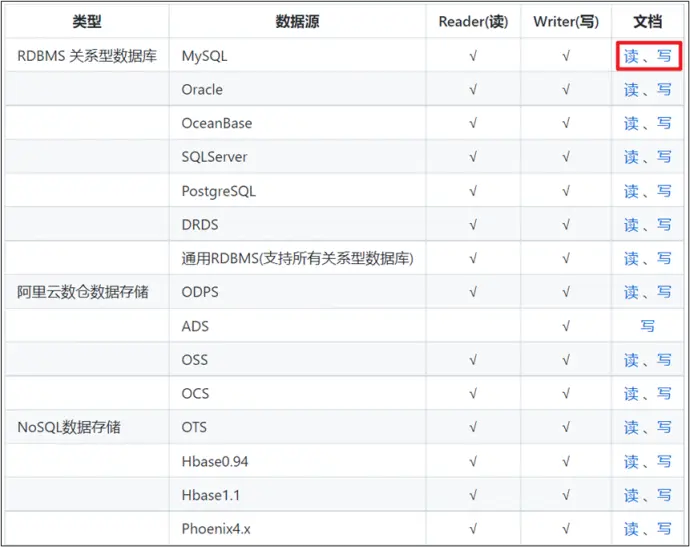Viewport: 690px width, 547px height.
Task: Click the Reader checkmark in ODPS row
Action: (473, 292)
